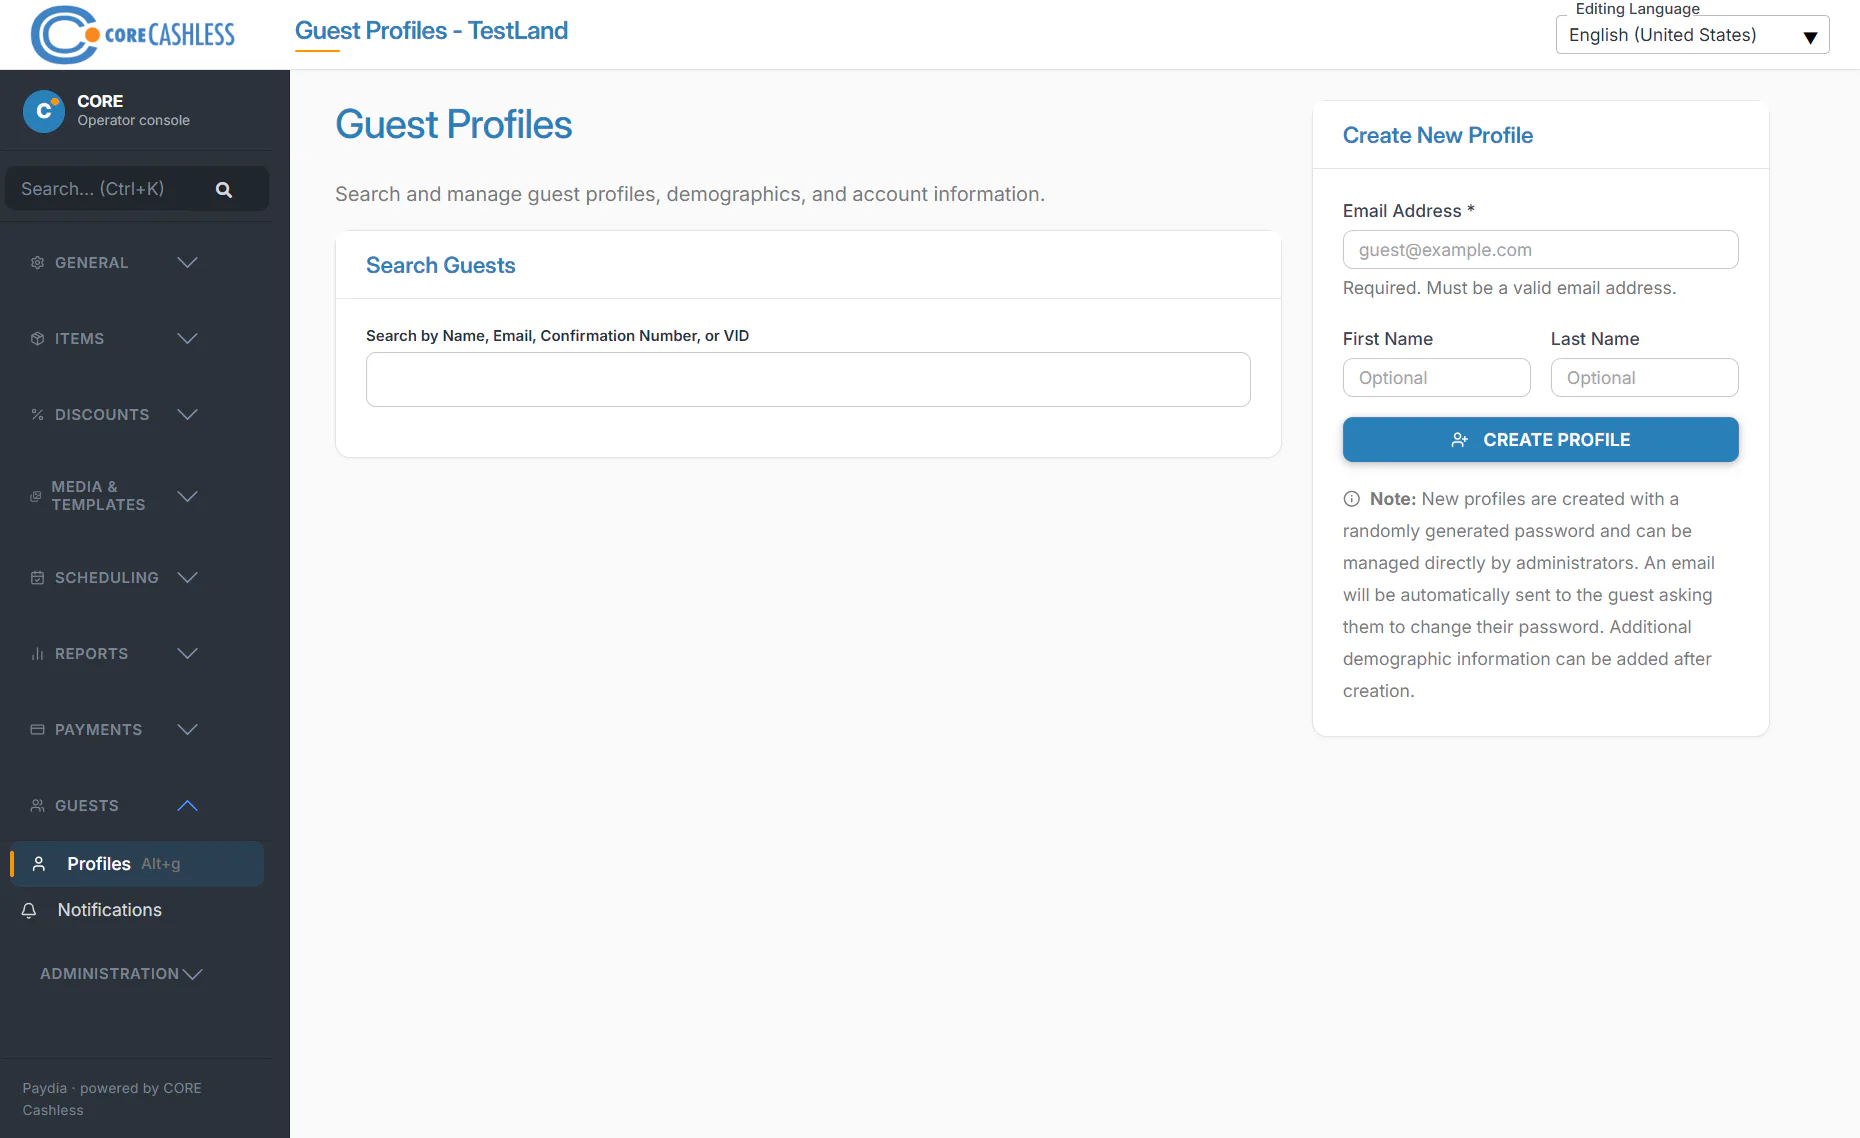Click the Guest Profiles - TestLand header title
The image size is (1860, 1138).
tap(431, 31)
